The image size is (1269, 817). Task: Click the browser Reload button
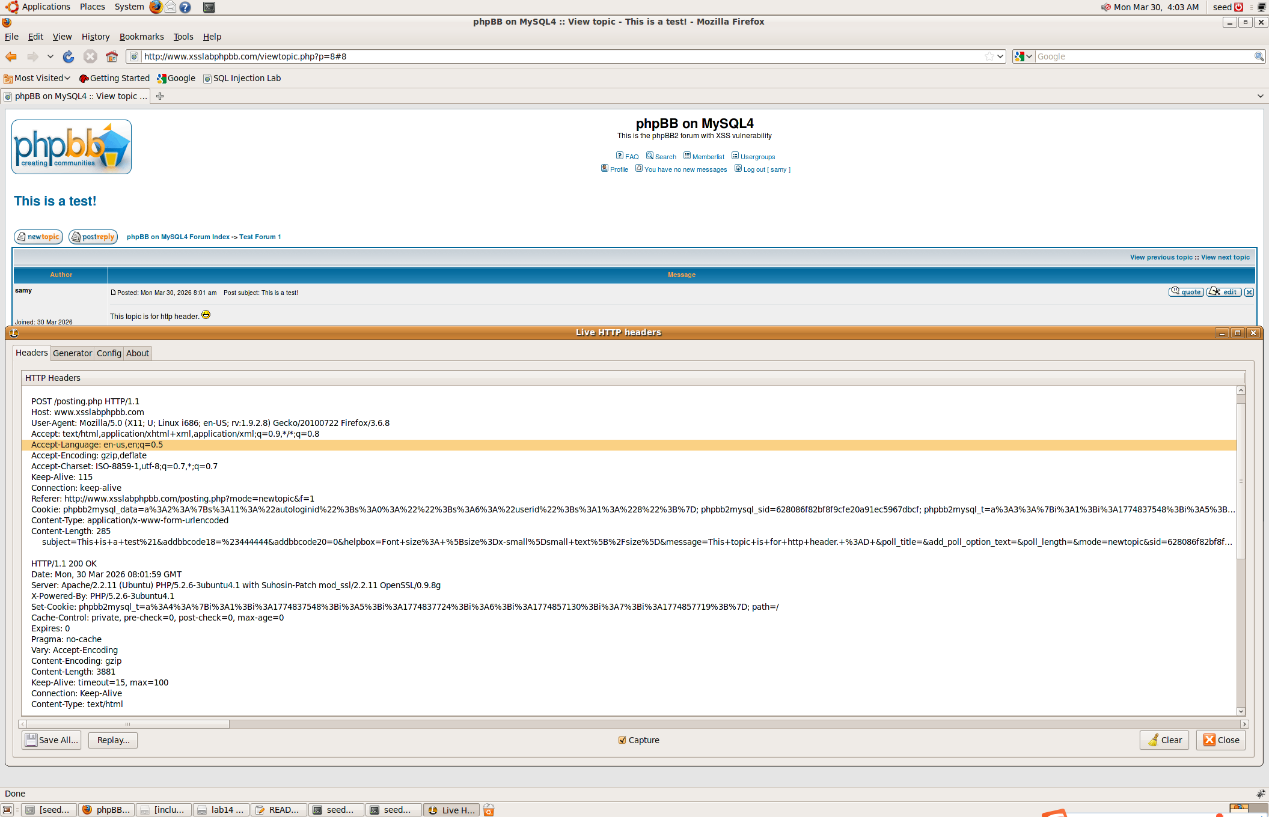click(68, 57)
